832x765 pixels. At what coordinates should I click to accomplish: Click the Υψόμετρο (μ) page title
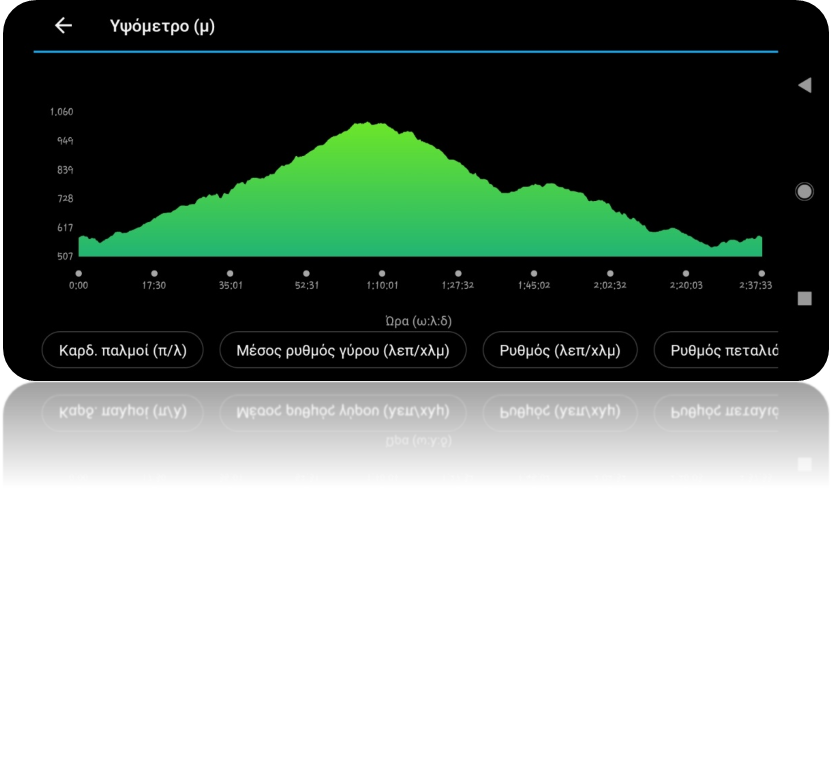[162, 26]
